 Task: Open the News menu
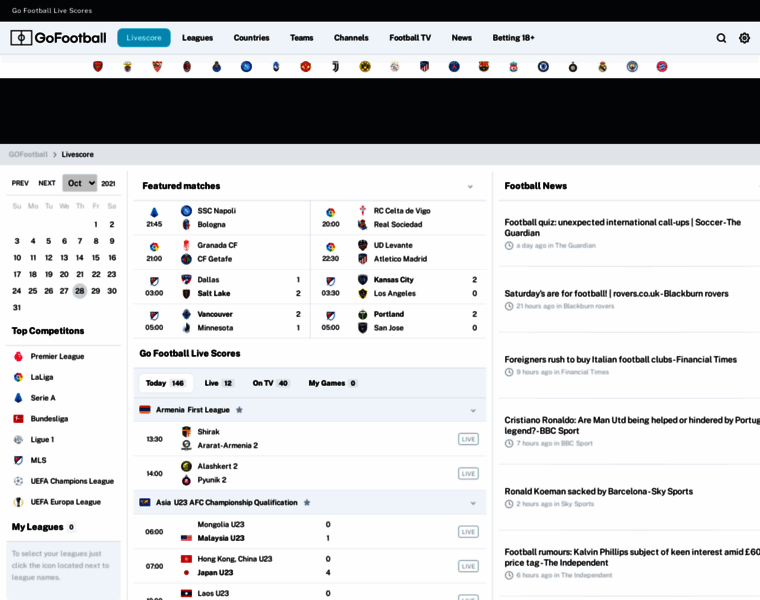(461, 38)
